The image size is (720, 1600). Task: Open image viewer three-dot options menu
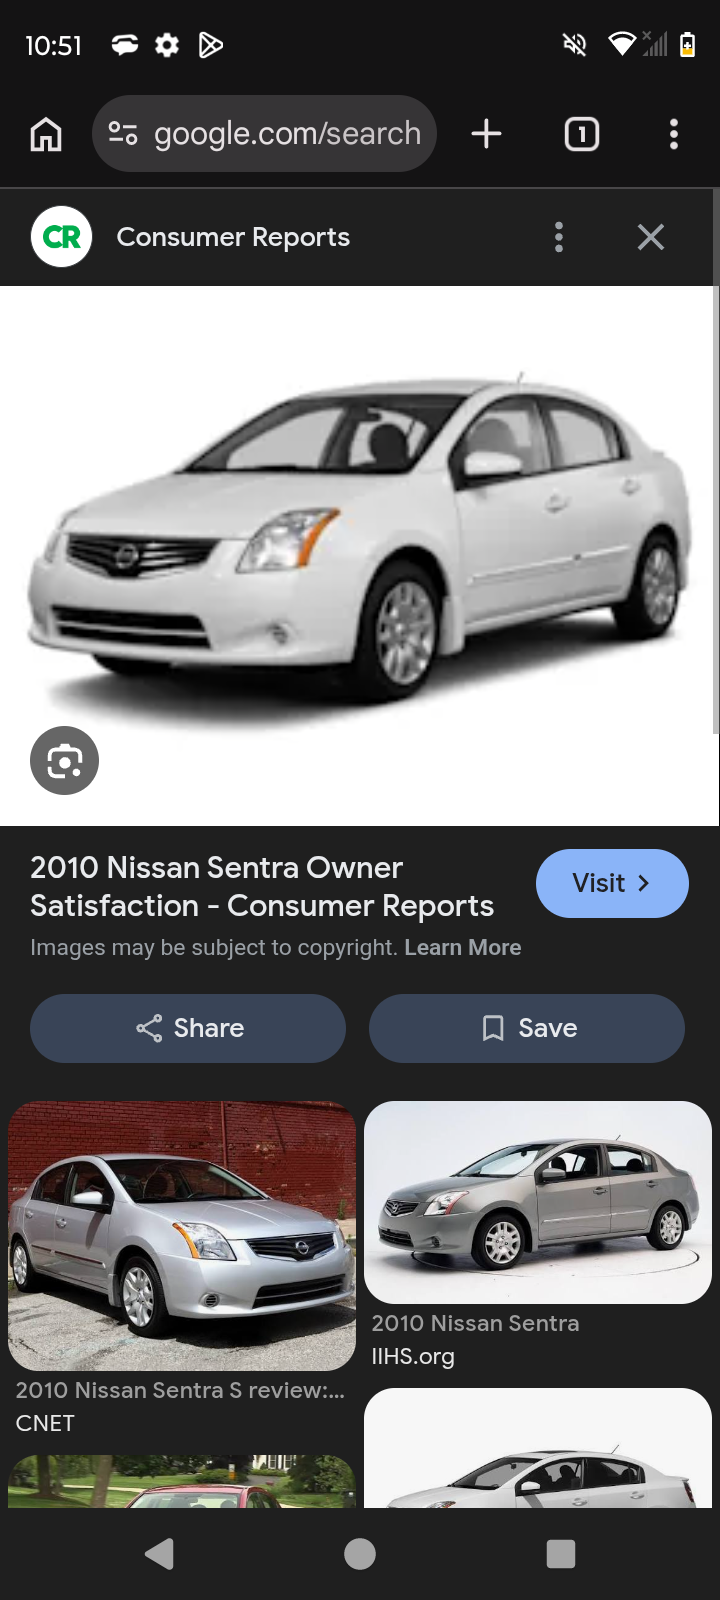coord(559,237)
